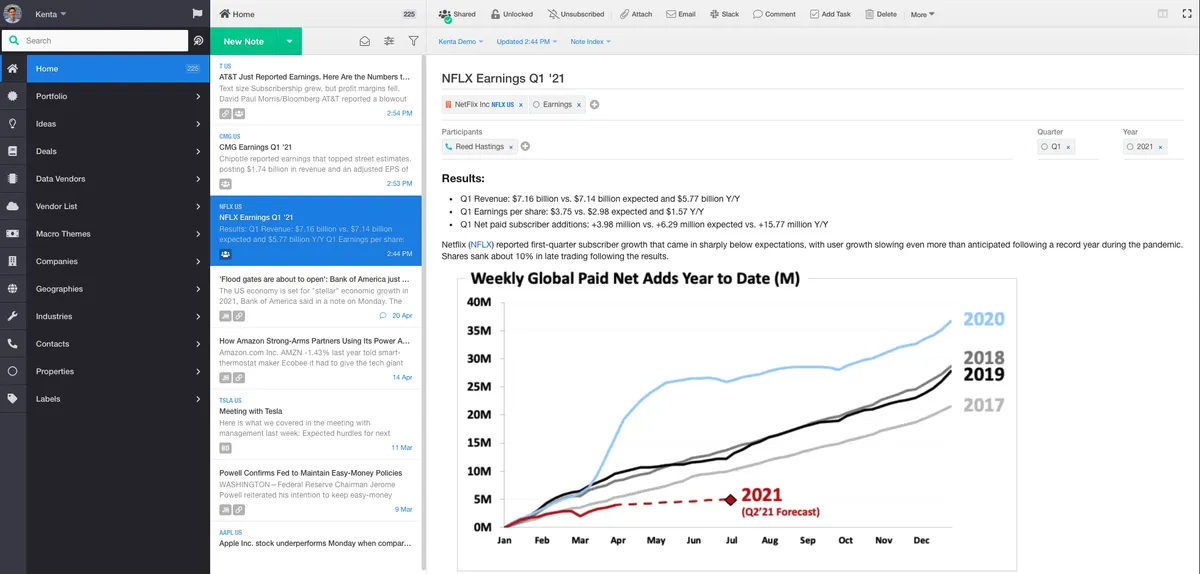Click the Add Task button
The height and width of the screenshot is (574, 1200).
[830, 14]
